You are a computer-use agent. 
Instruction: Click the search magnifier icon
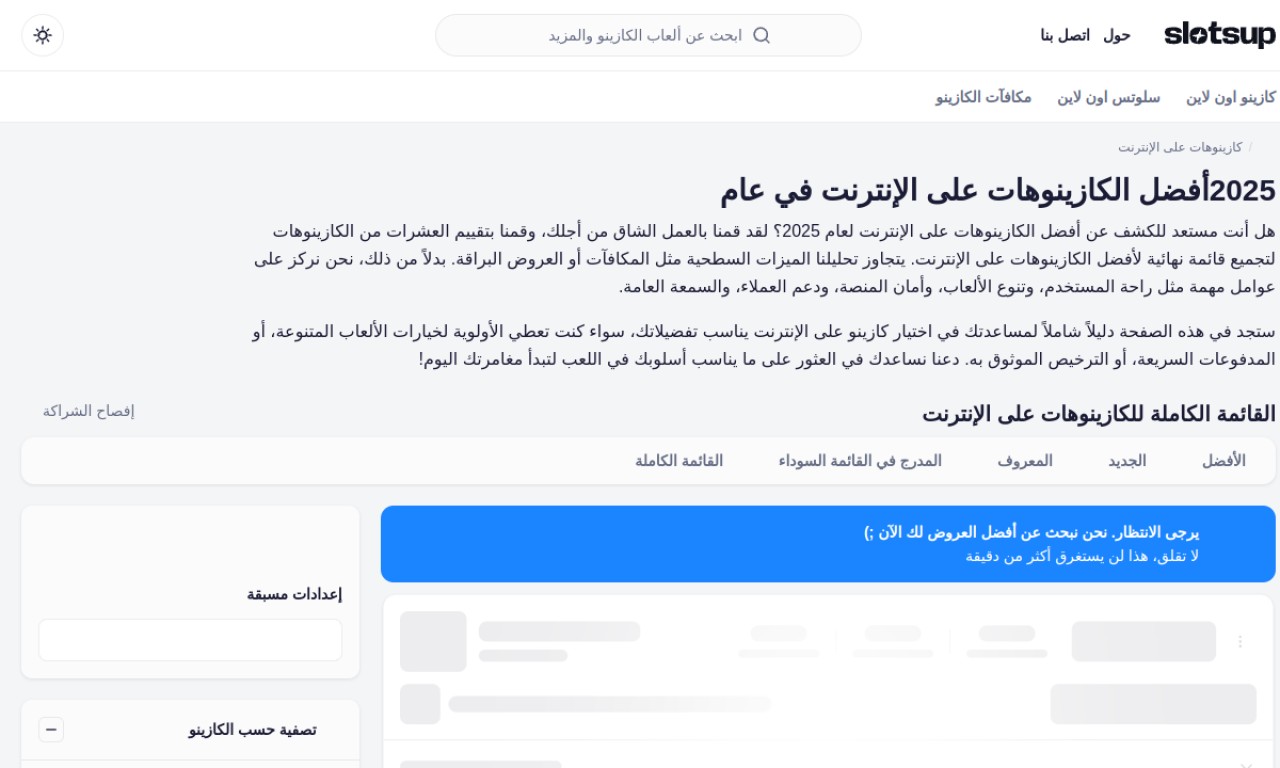coord(761,35)
